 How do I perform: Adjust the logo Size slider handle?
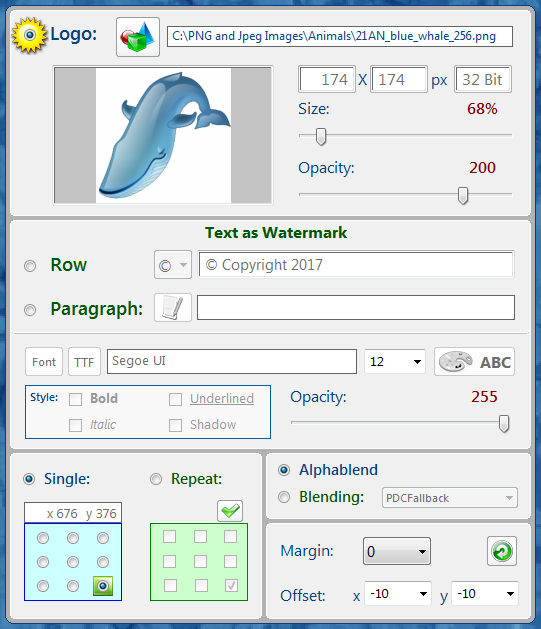[321, 136]
